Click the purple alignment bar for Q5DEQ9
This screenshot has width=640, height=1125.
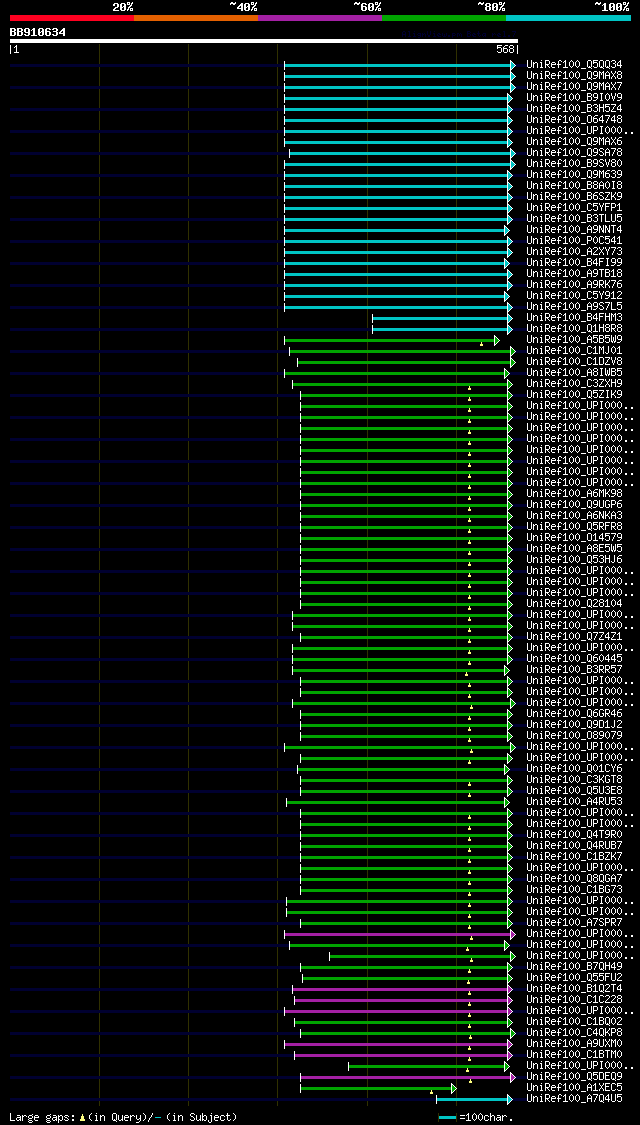[x=407, y=1078]
